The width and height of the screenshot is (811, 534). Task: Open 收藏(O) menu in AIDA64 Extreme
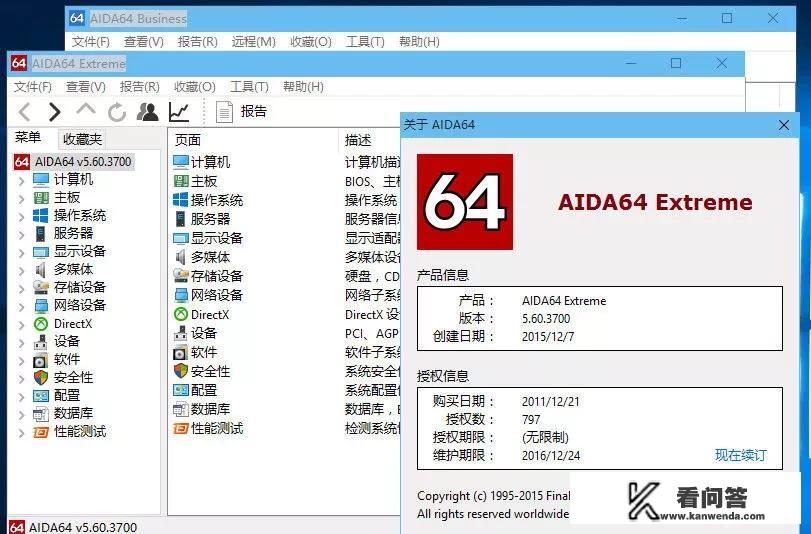(x=194, y=87)
